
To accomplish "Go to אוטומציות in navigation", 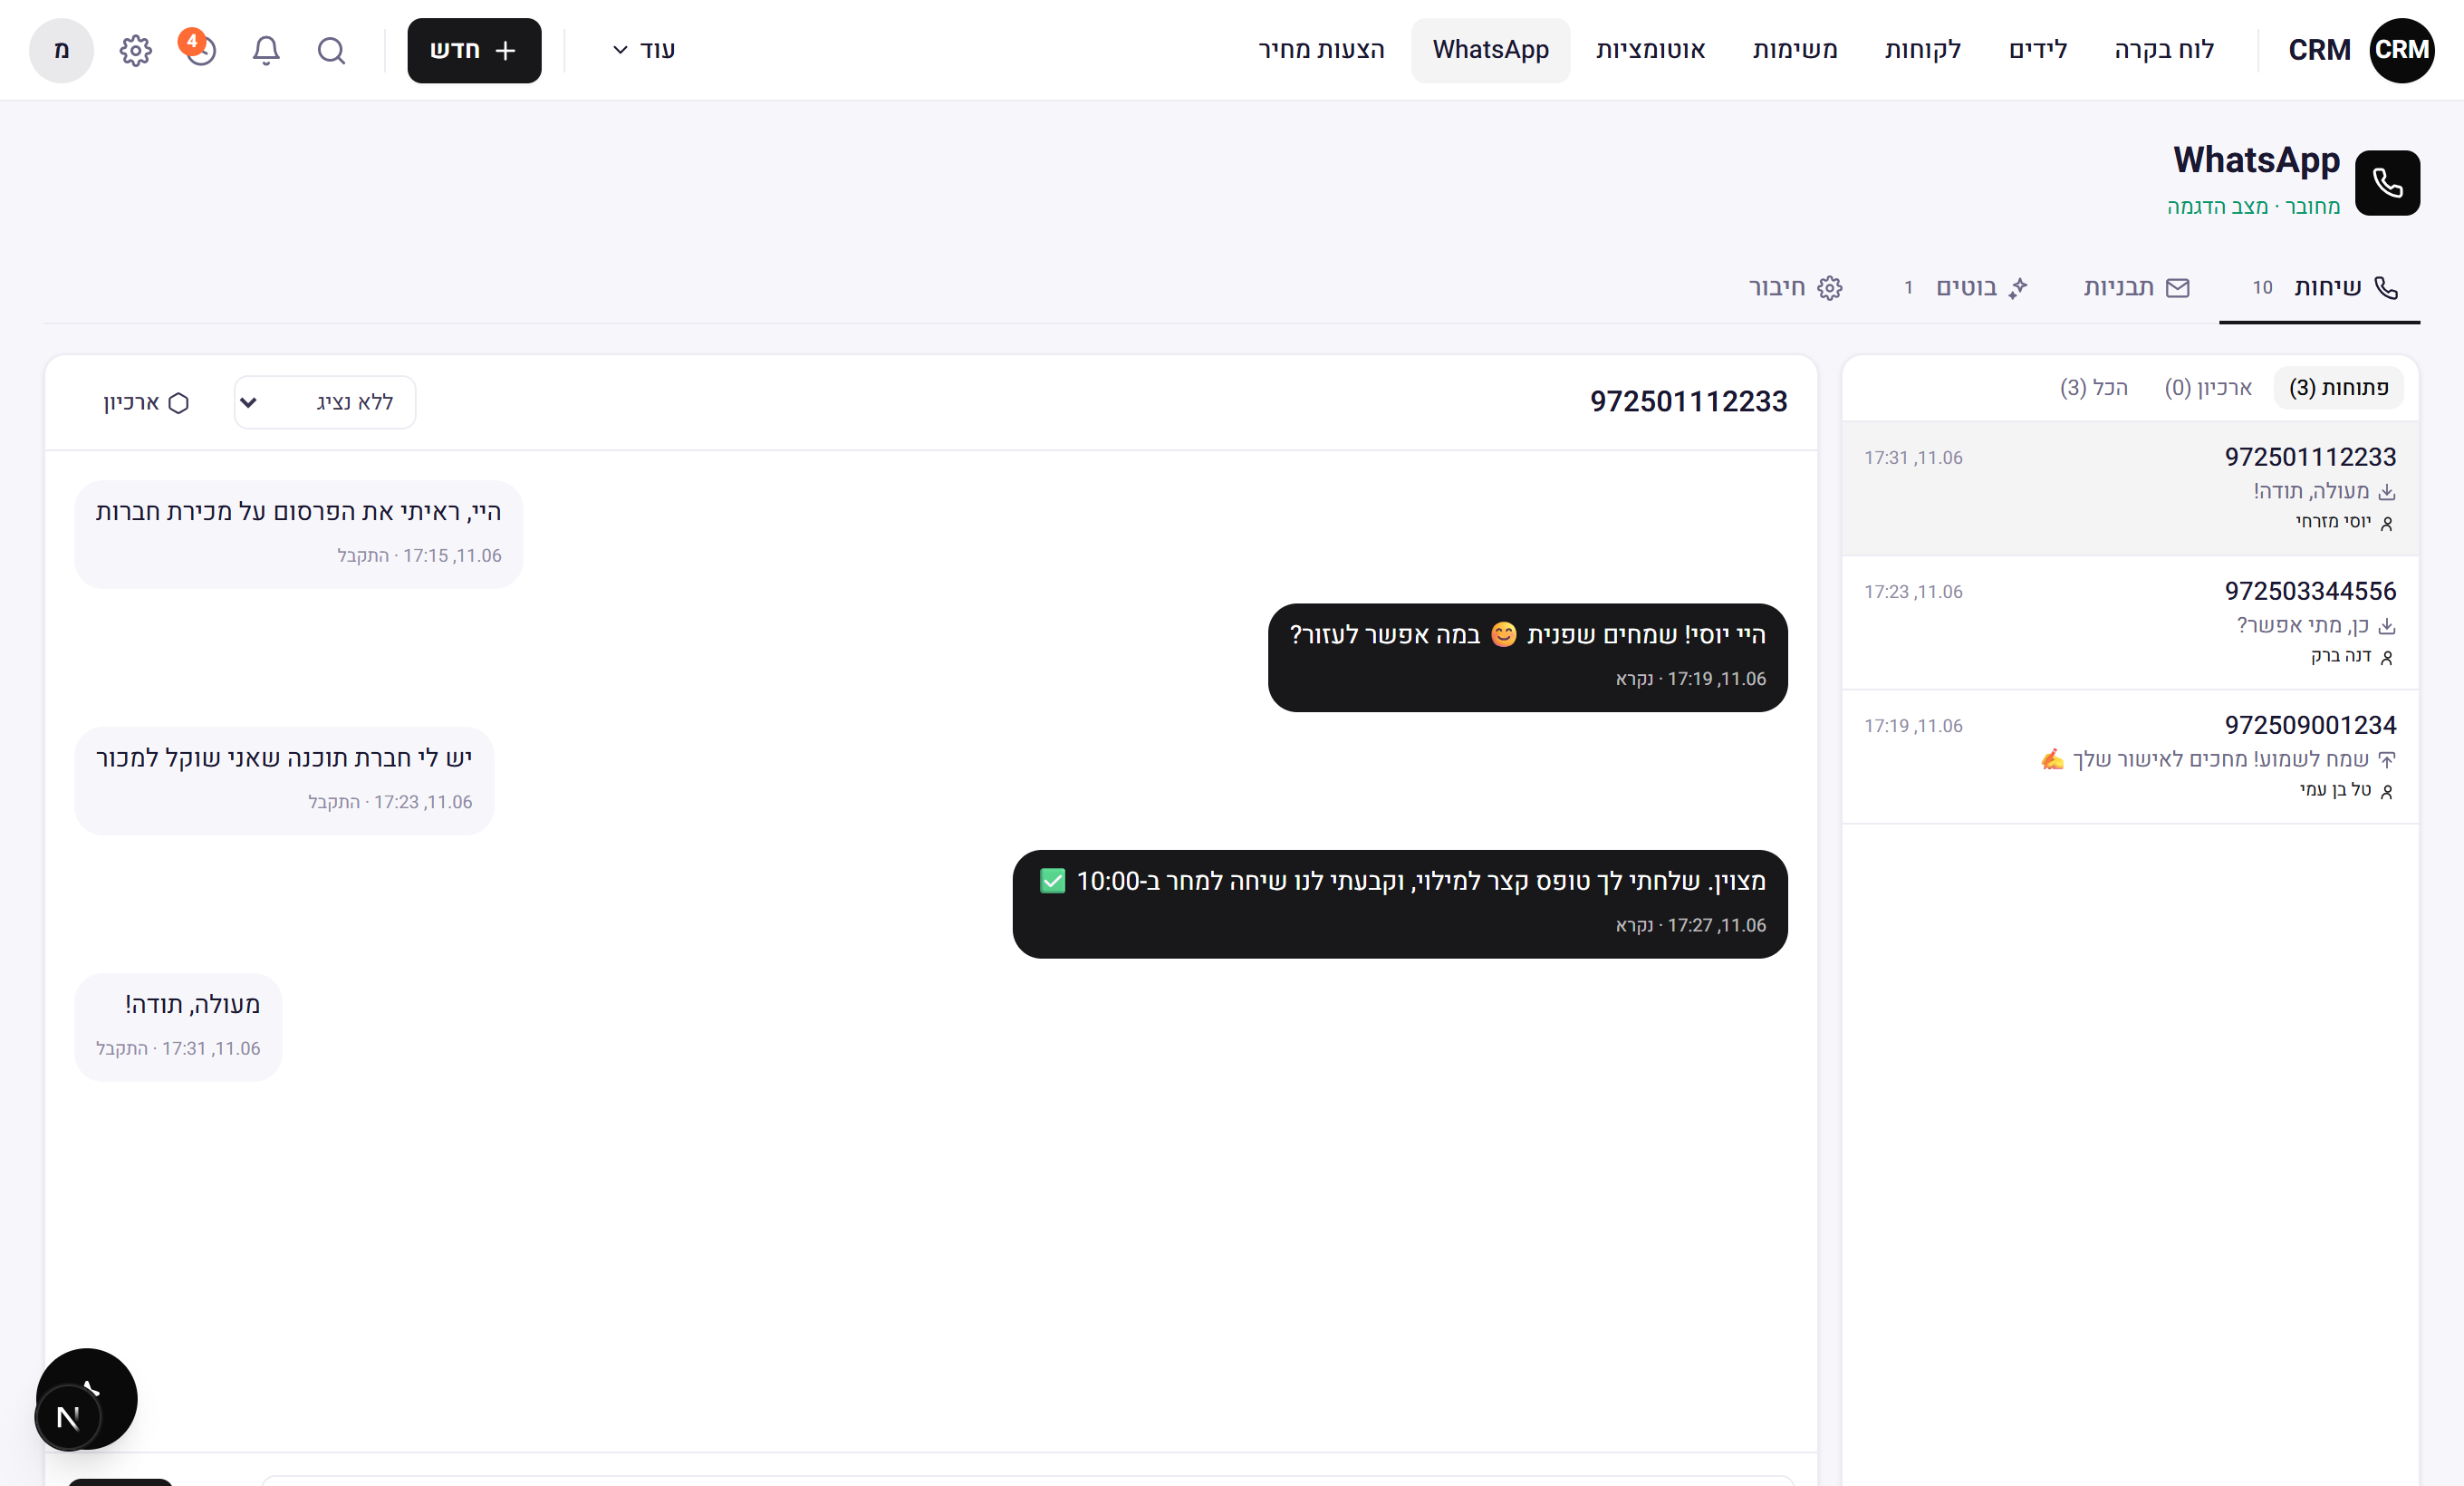I will (1650, 50).
